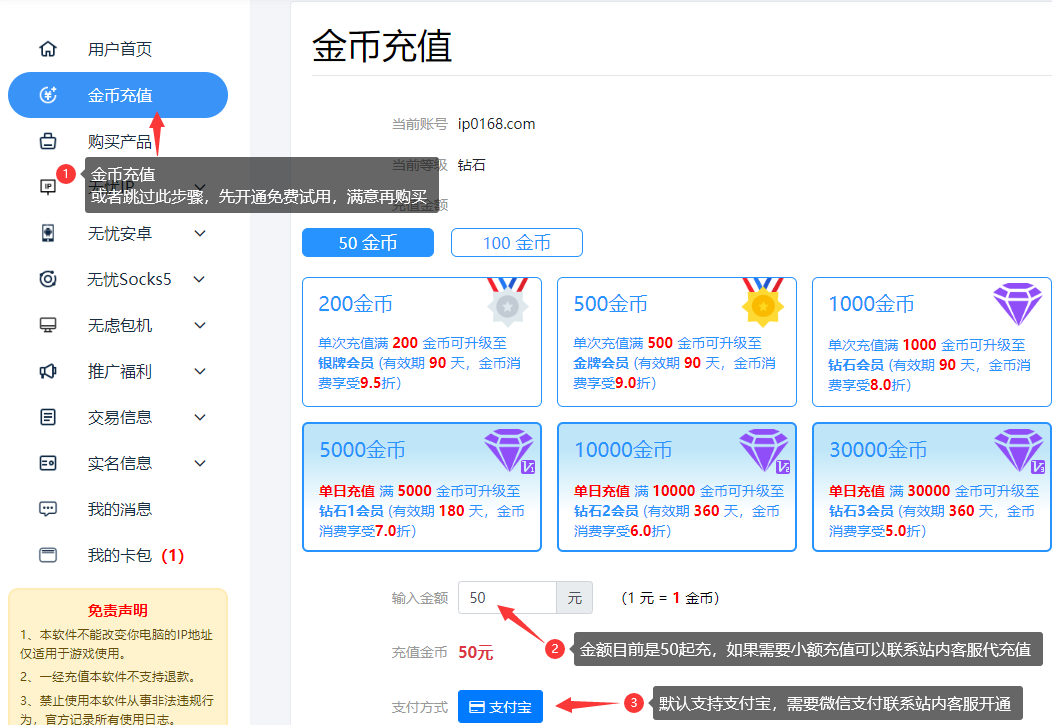The image size is (1052, 725).
Task: Switch to the 100 金币 option
Action: coord(516,242)
